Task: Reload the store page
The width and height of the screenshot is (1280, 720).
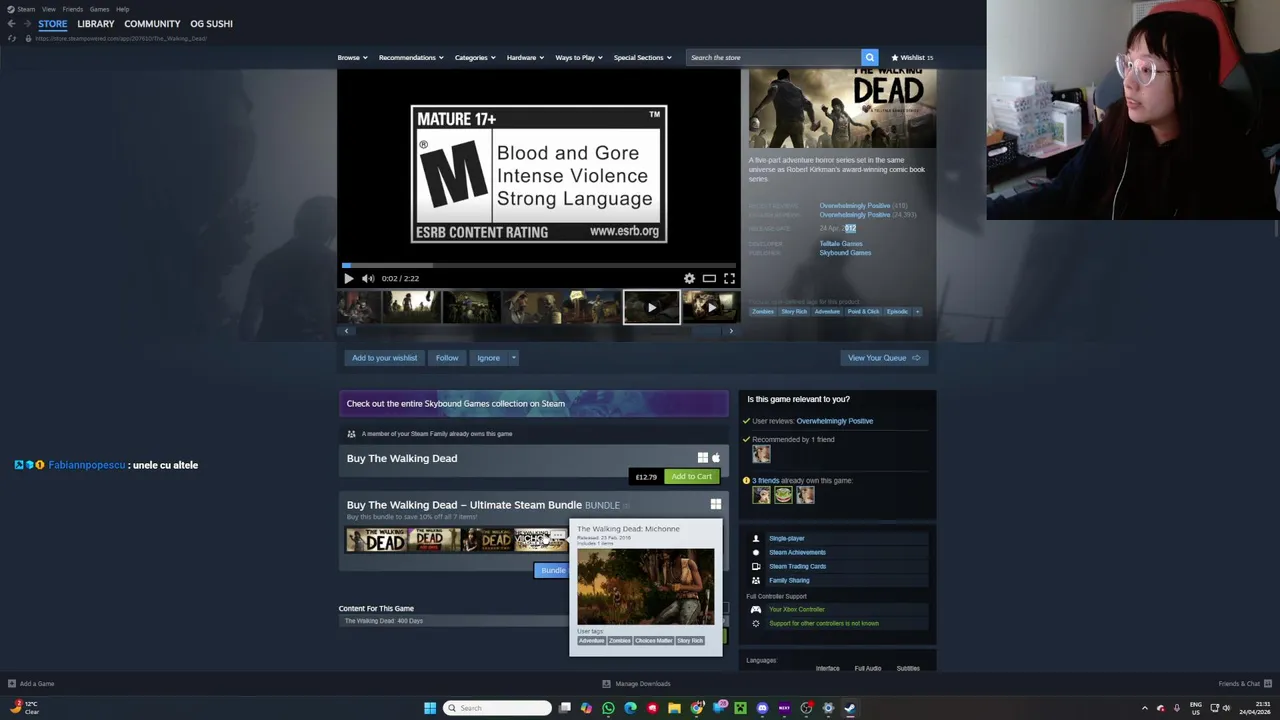Action: tap(12, 38)
